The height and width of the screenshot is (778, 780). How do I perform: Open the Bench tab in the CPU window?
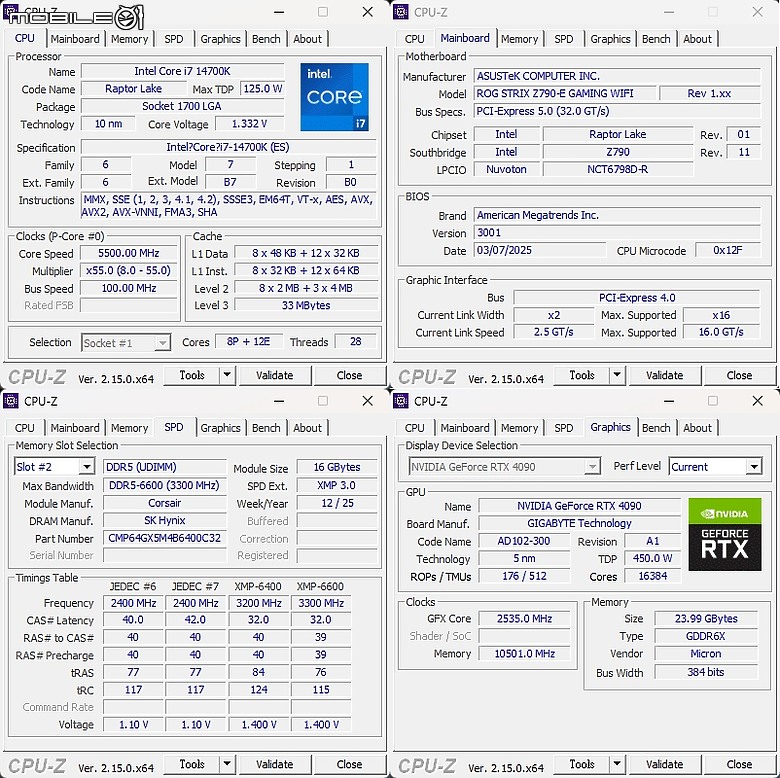click(x=266, y=39)
